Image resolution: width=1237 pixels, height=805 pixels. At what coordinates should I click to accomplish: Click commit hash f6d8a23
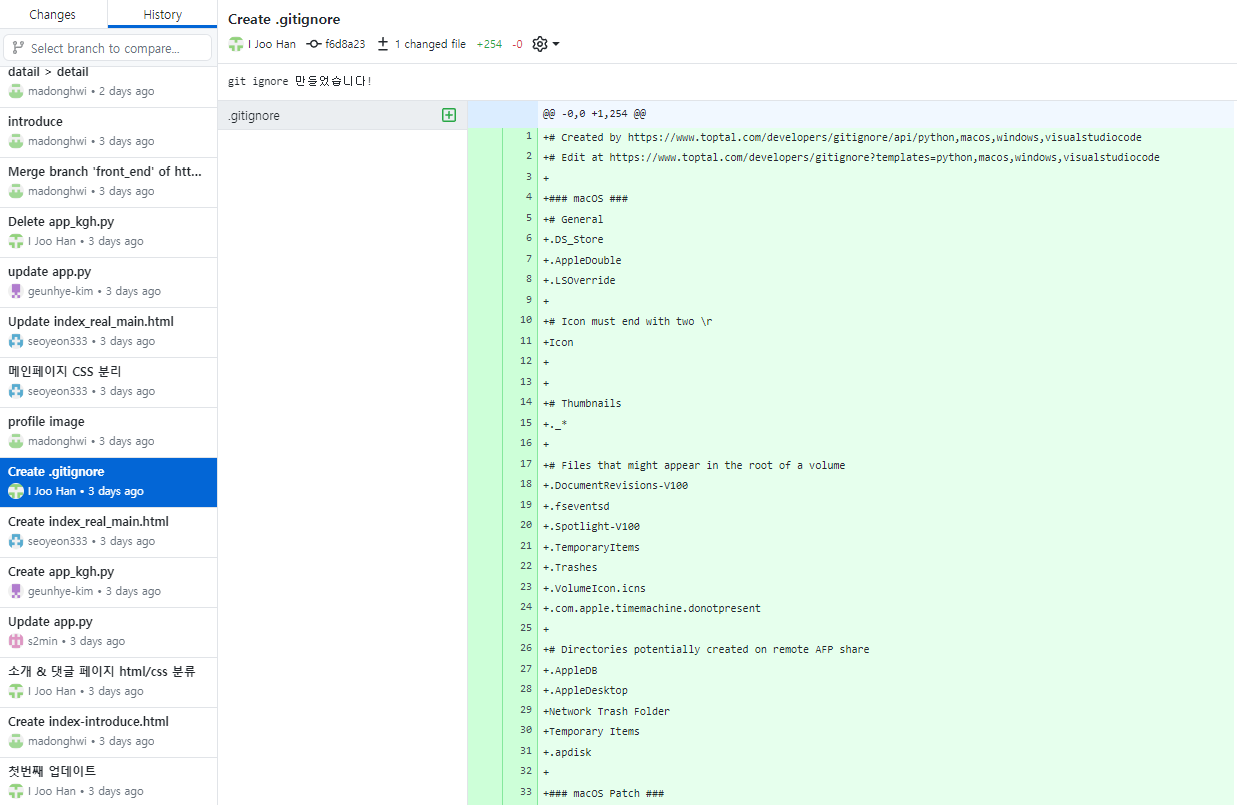point(345,44)
